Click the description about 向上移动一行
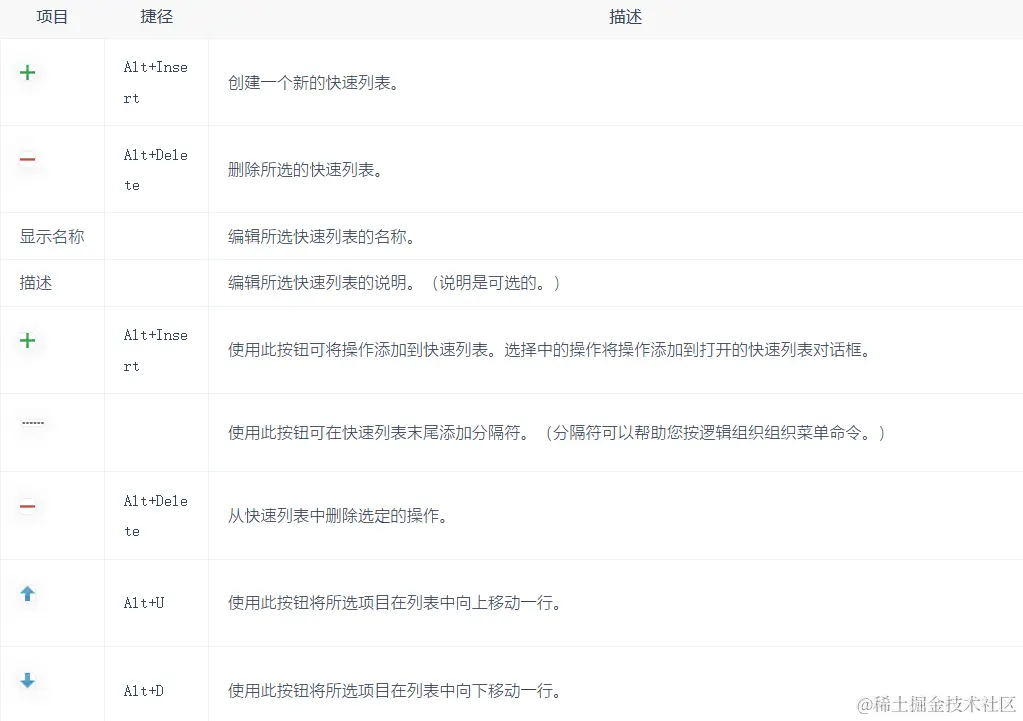 395,603
